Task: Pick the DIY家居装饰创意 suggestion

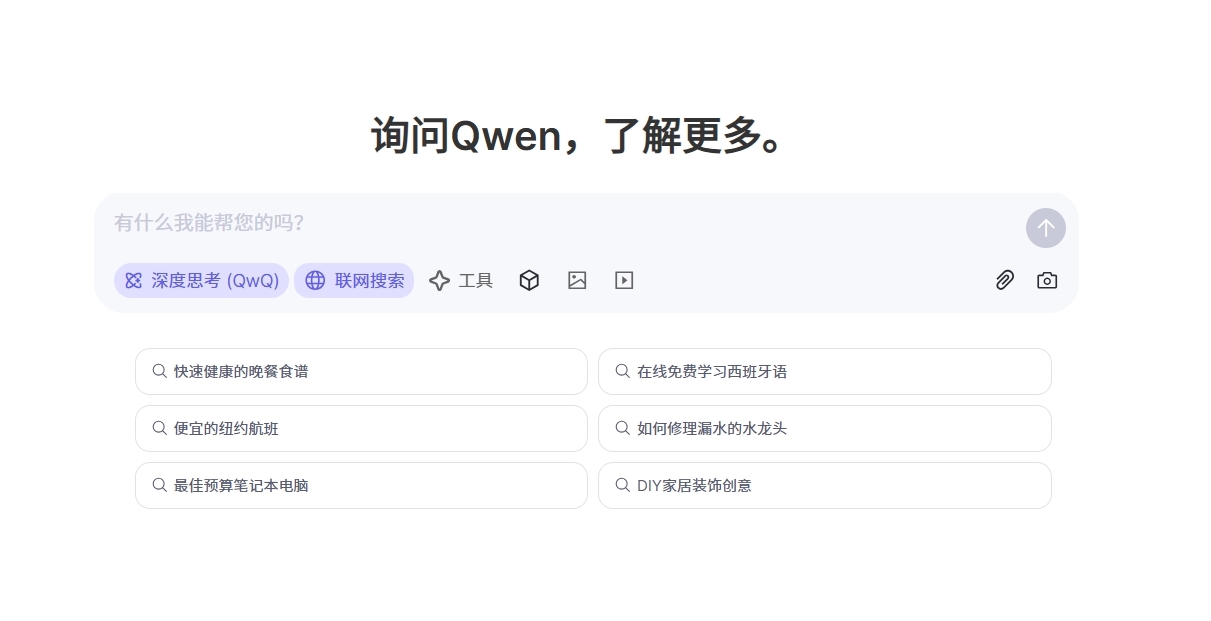Action: [x=824, y=486]
